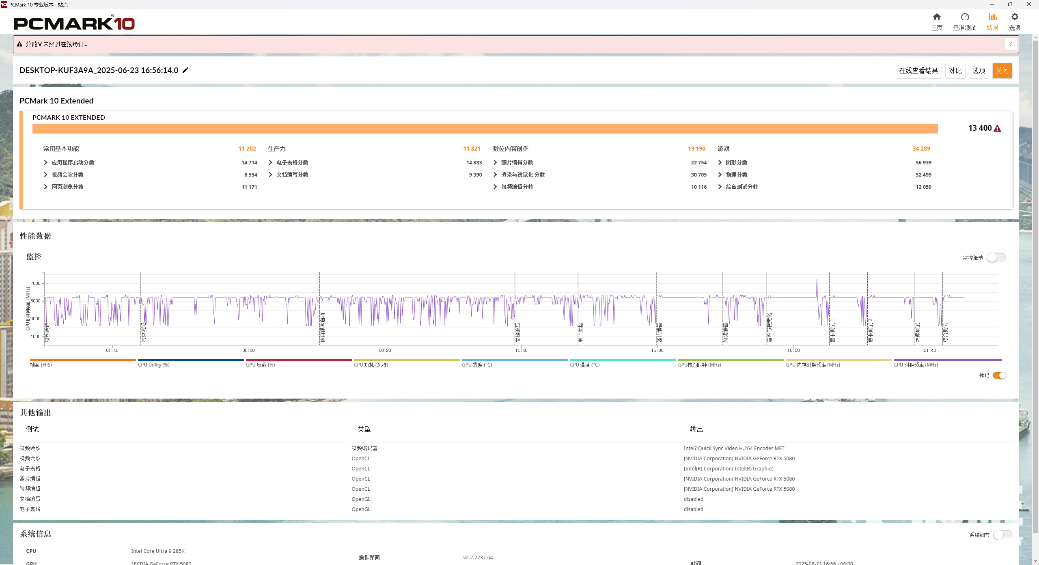1039x565 pixels.
Task: Turn off the orange 标记 markers toggle
Action: [999, 376]
